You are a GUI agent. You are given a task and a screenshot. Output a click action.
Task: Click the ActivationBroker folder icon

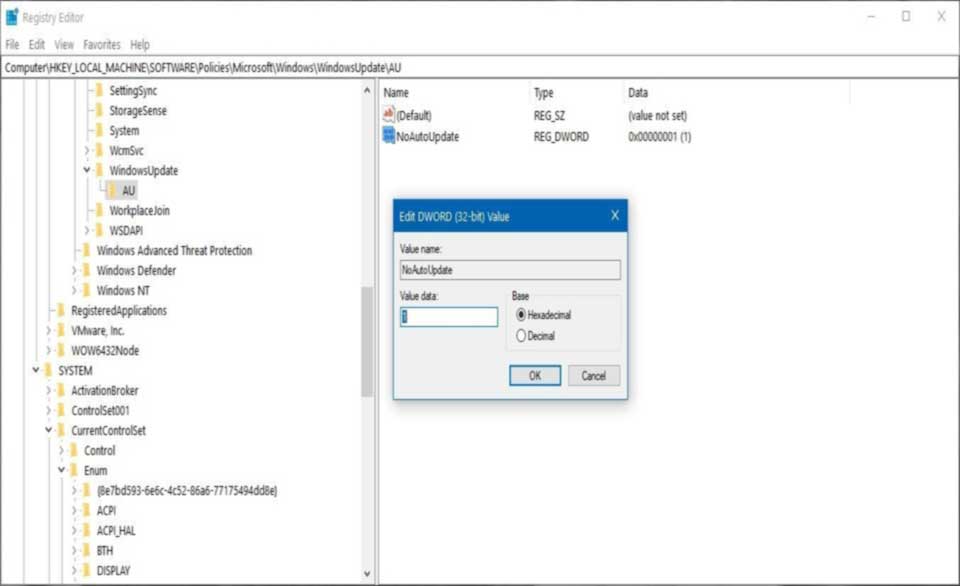coord(61,391)
